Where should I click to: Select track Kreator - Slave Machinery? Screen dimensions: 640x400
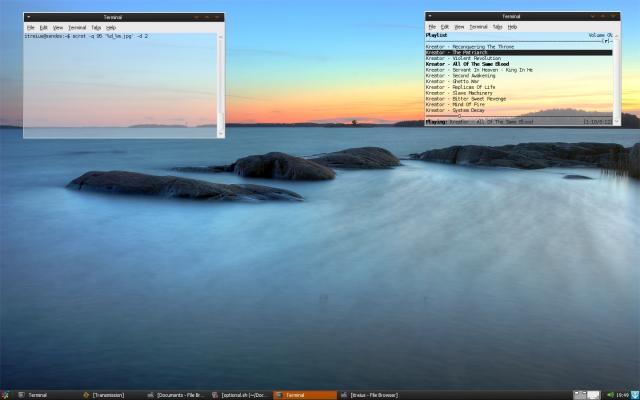(459, 93)
